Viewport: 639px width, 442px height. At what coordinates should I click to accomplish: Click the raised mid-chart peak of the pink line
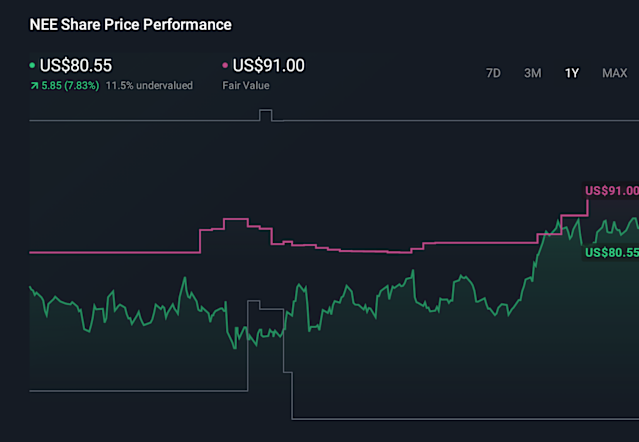[x=235, y=219]
